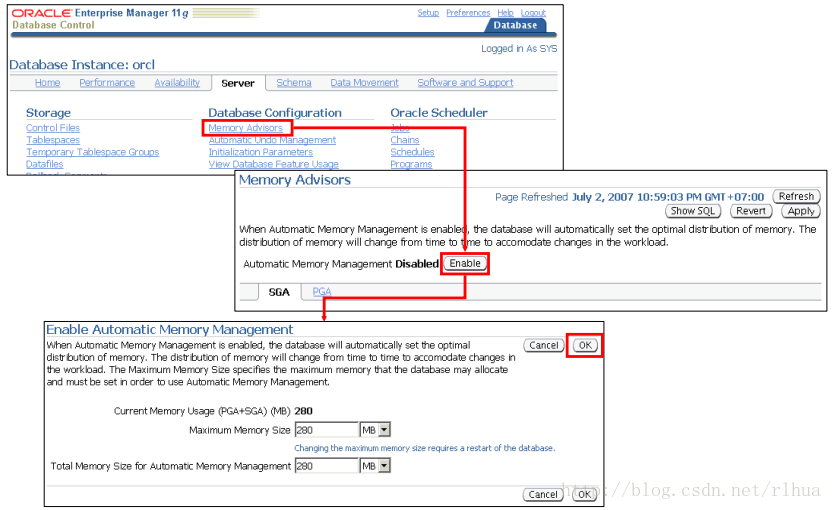
Task: Open Initialization Parameters link
Action: pyautogui.click(x=261, y=152)
